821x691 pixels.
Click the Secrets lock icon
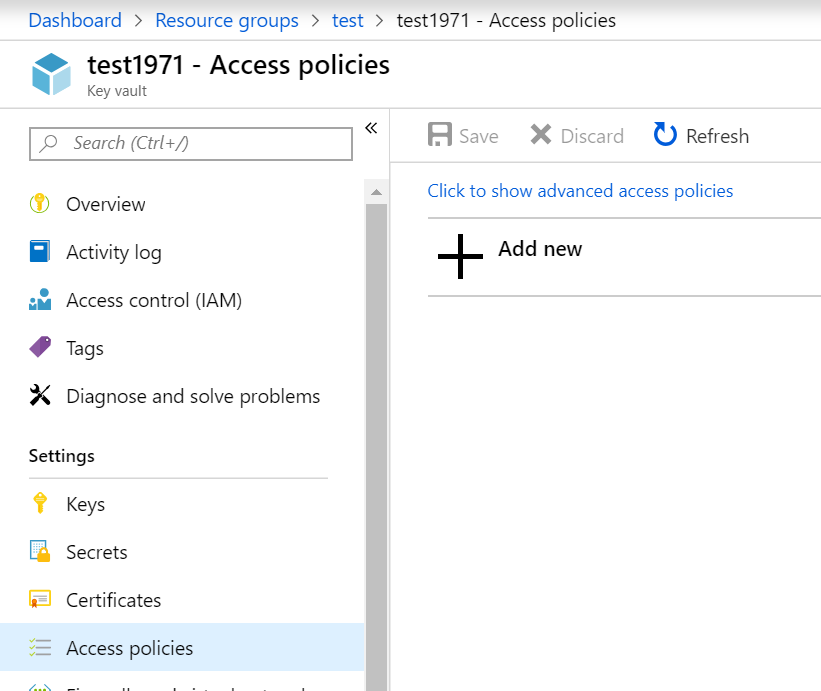(40, 551)
